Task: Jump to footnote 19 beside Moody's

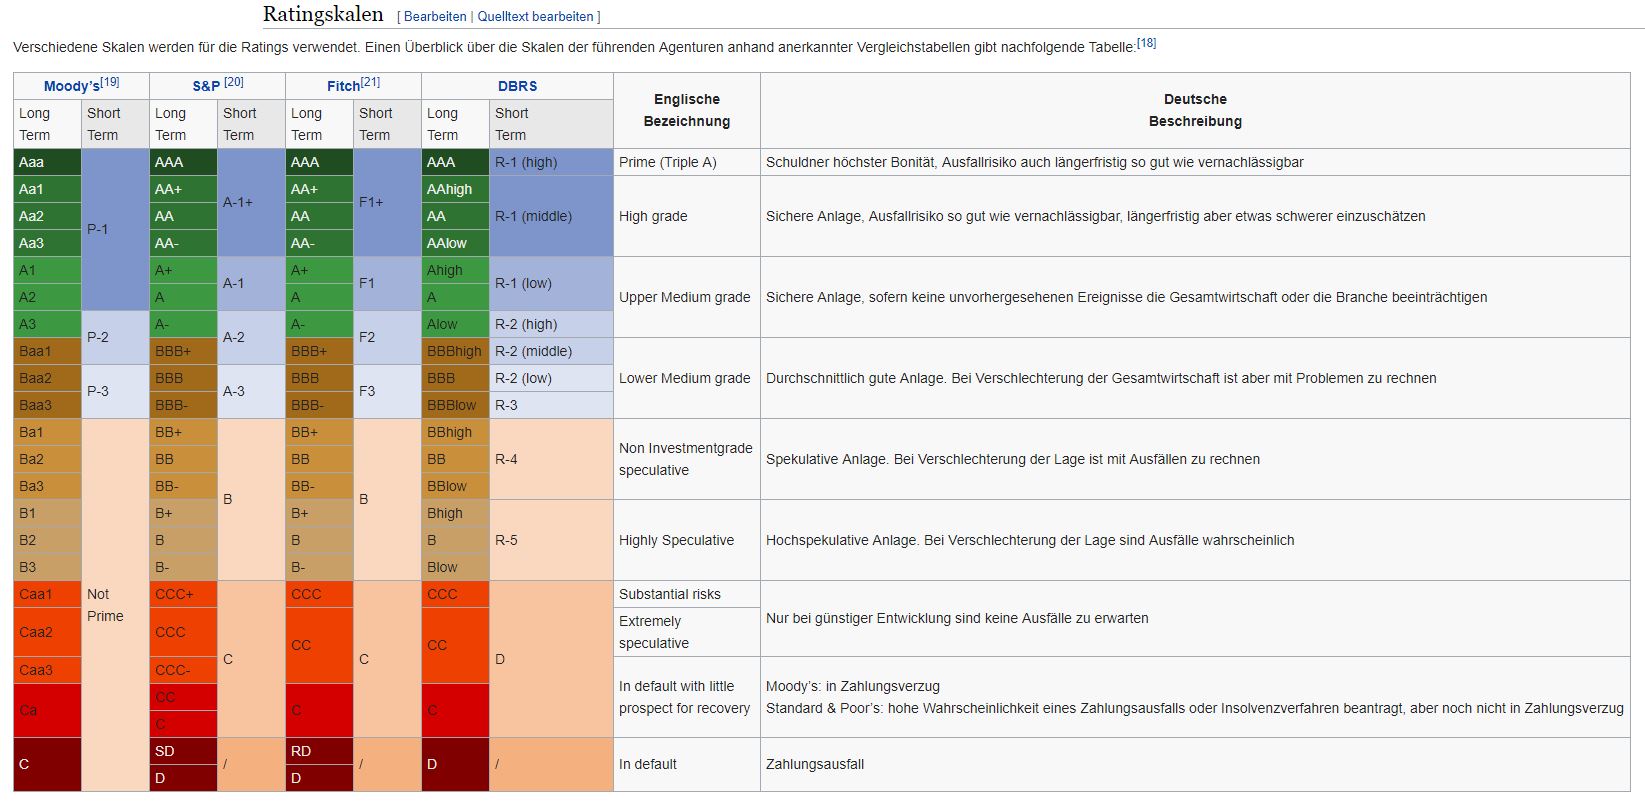Action: (110, 82)
